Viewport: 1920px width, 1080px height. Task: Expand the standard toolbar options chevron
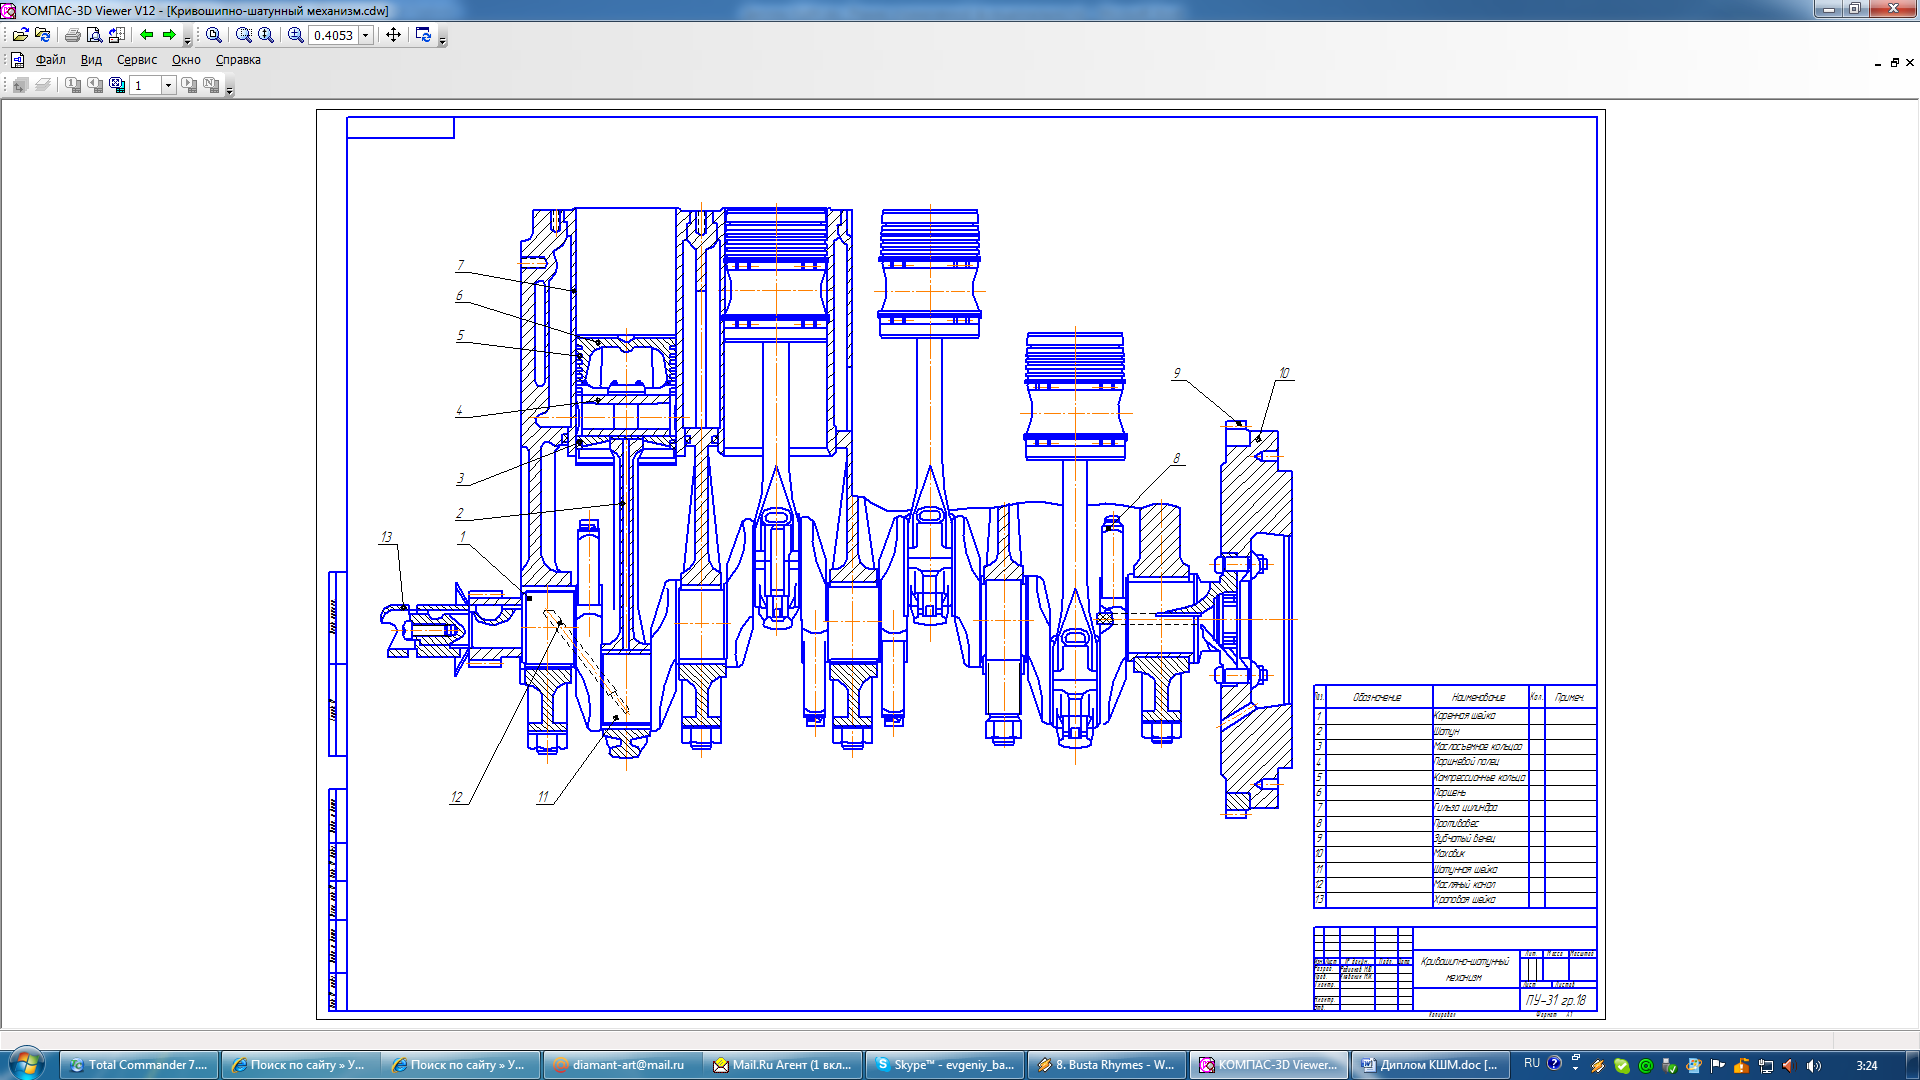tap(187, 40)
